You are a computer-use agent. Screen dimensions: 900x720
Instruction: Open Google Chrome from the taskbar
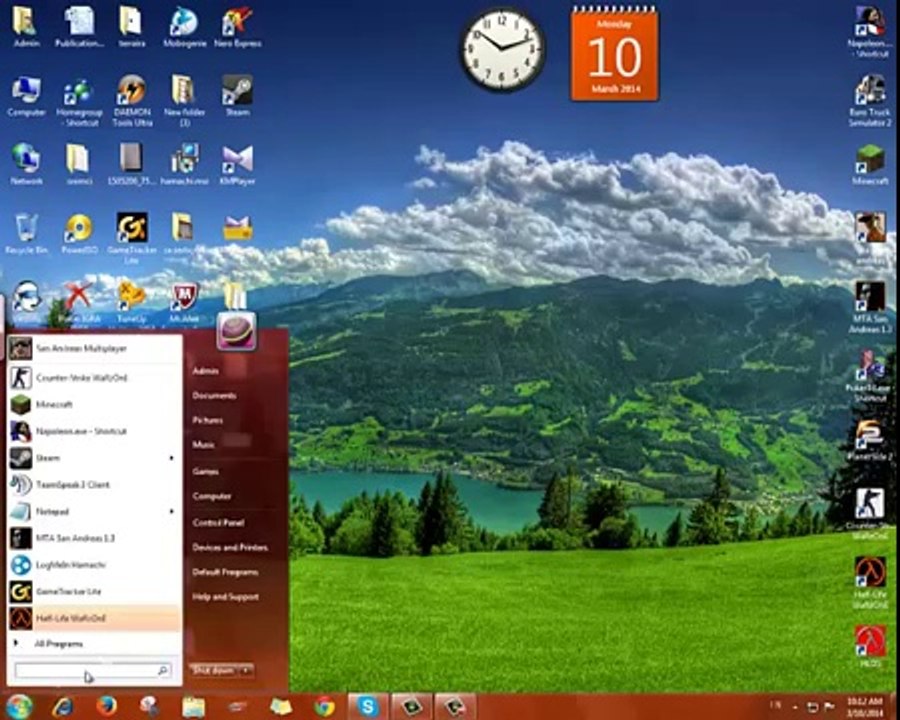[x=324, y=707]
